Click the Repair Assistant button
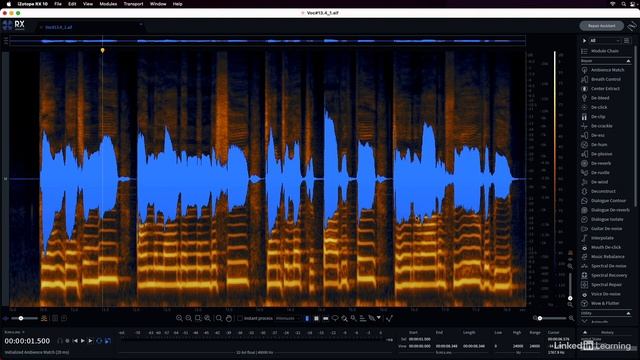 tap(602, 26)
